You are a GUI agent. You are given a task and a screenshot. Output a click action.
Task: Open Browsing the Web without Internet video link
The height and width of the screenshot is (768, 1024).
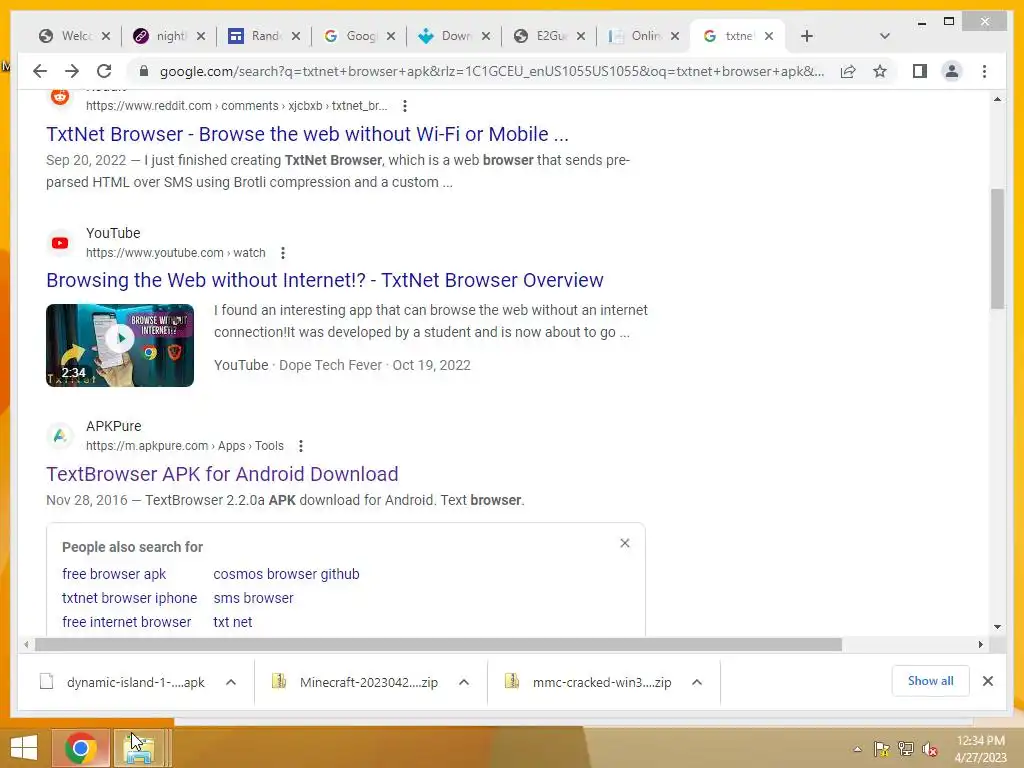tap(325, 280)
